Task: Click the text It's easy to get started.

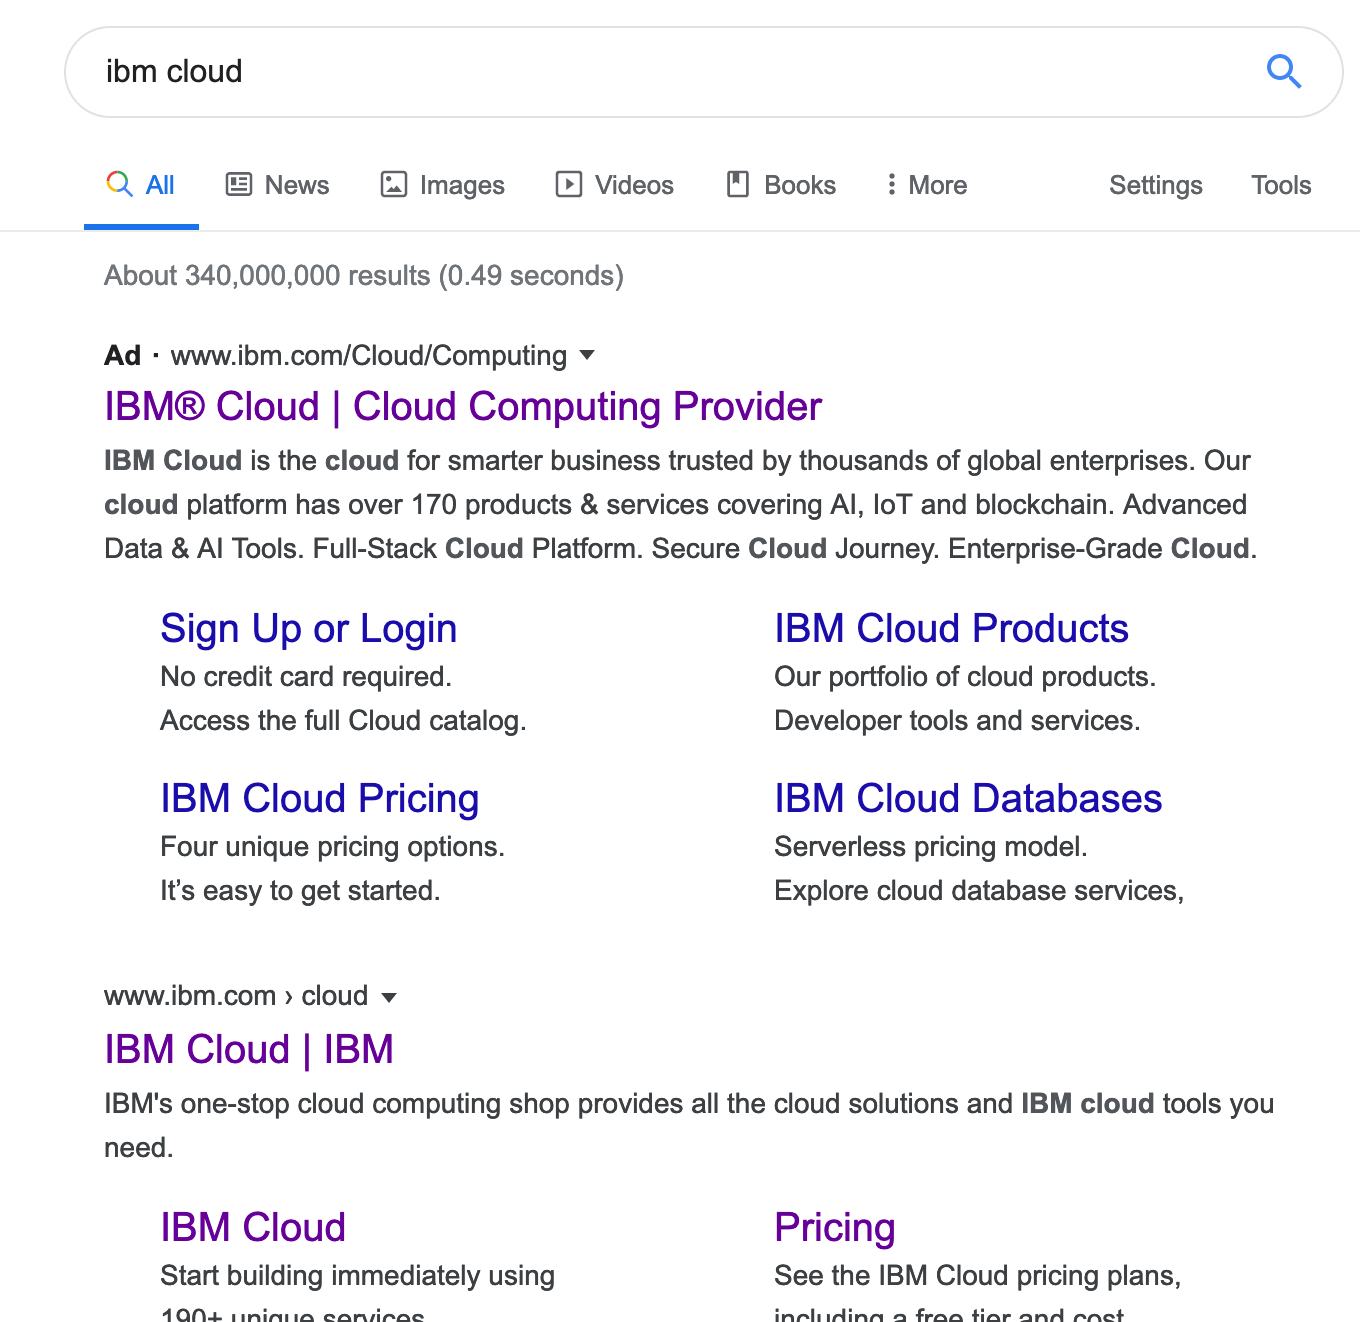Action: tap(300, 891)
